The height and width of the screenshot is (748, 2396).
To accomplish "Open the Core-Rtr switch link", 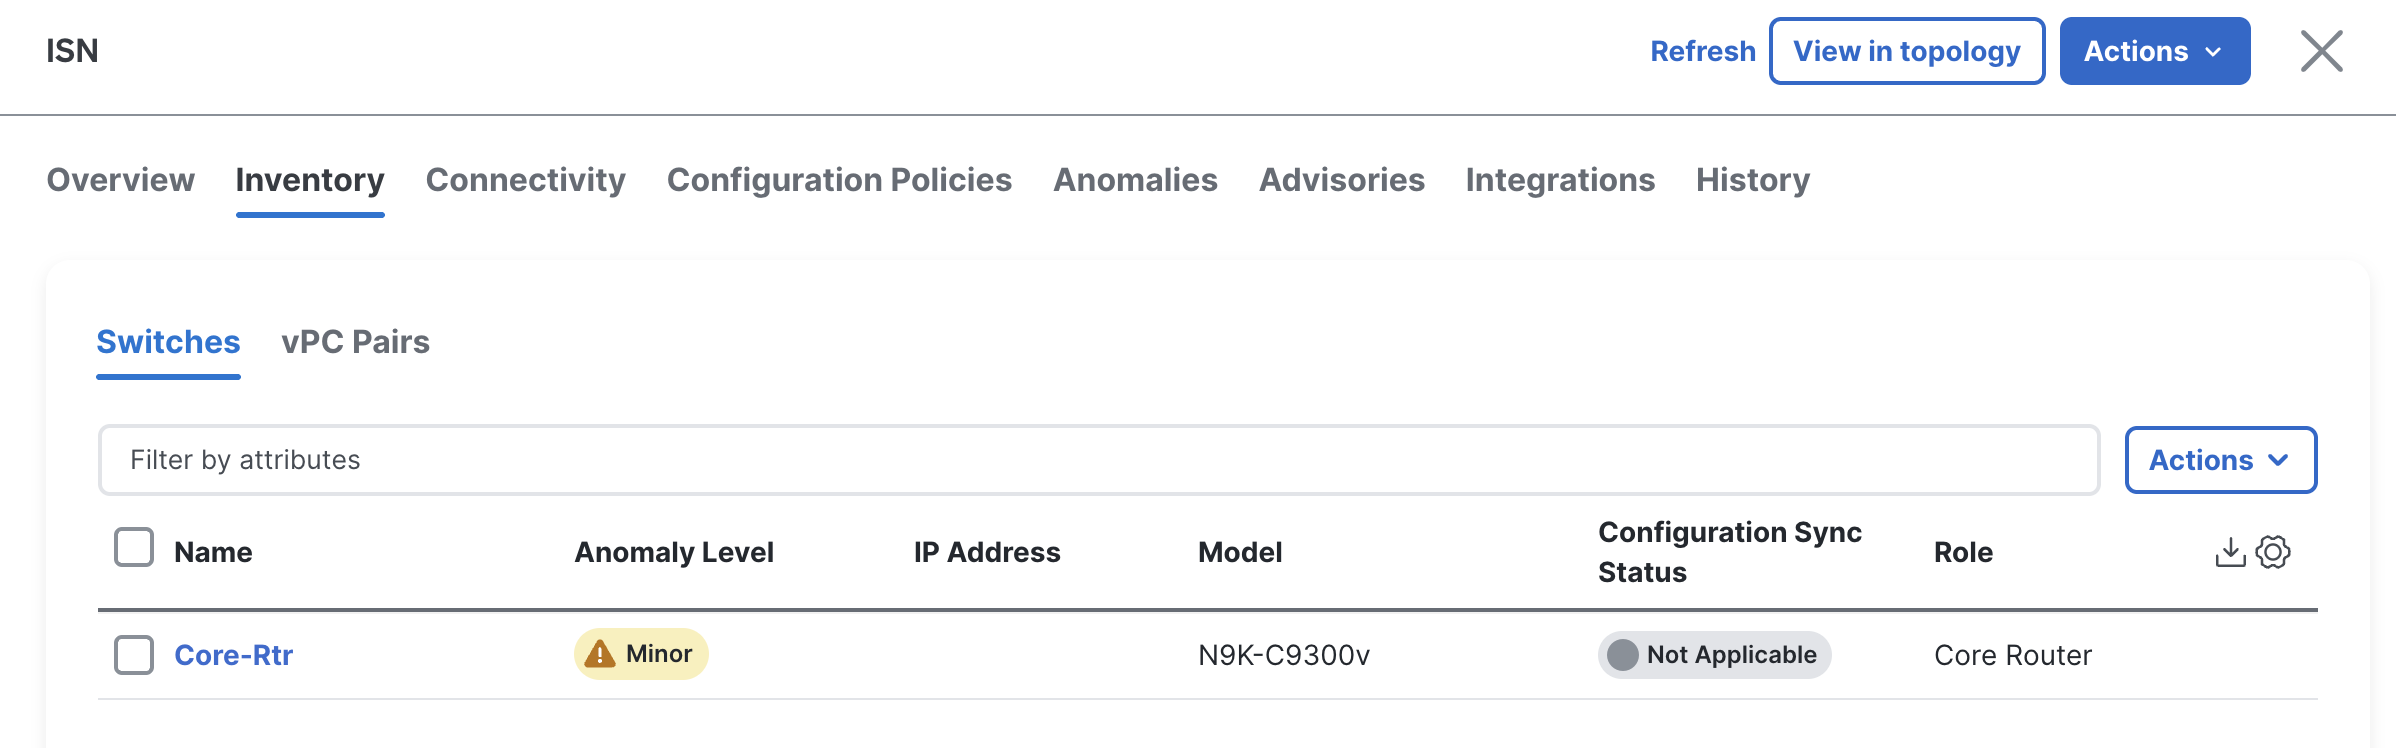I will tap(234, 655).
